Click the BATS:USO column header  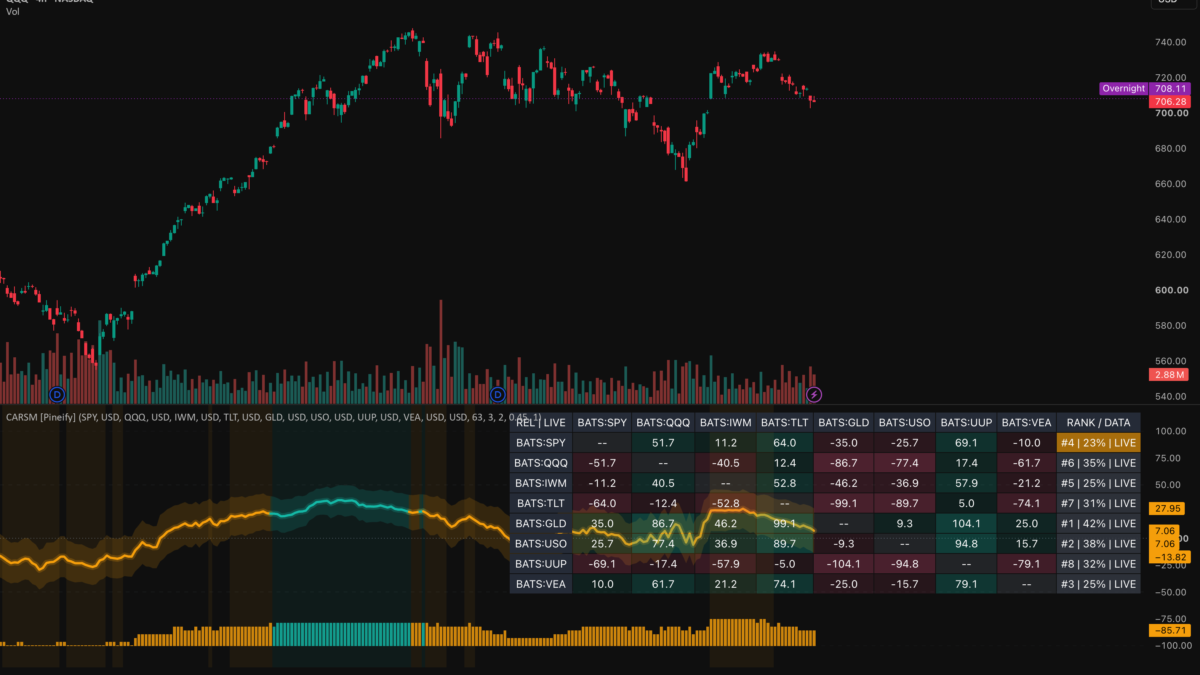pyautogui.click(x=905, y=423)
